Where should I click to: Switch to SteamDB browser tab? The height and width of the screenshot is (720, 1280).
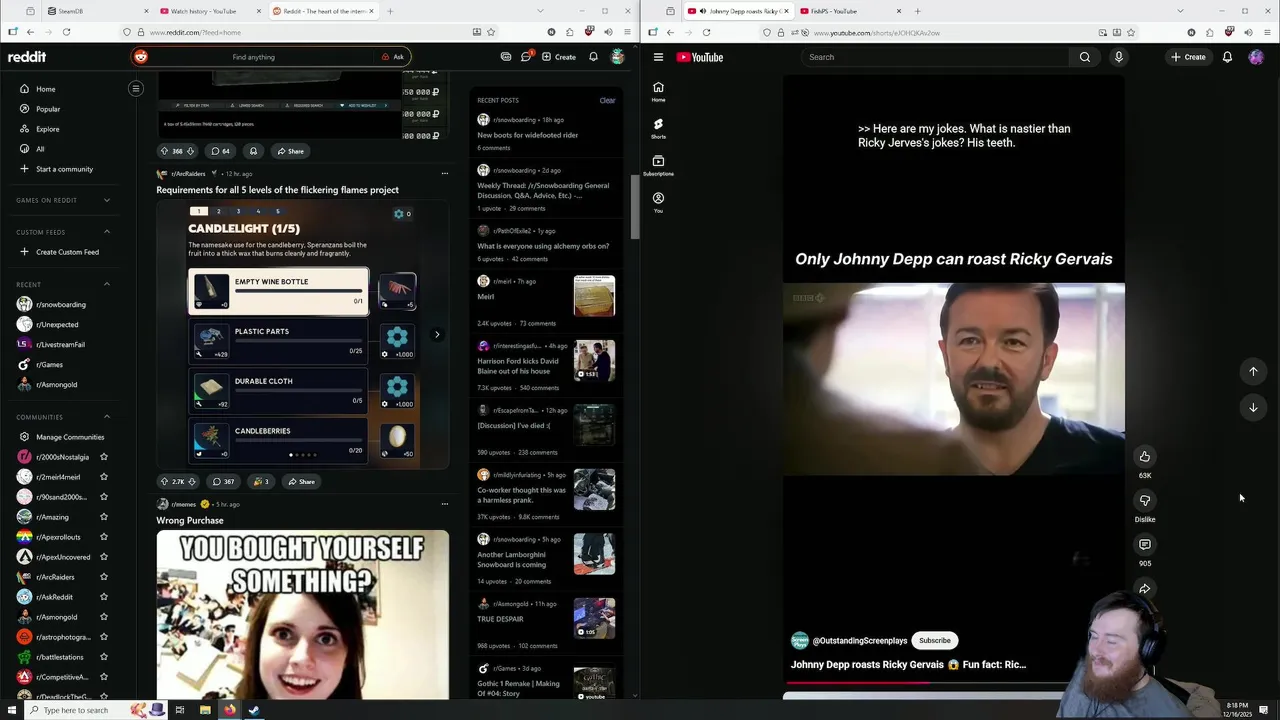pyautogui.click(x=97, y=11)
